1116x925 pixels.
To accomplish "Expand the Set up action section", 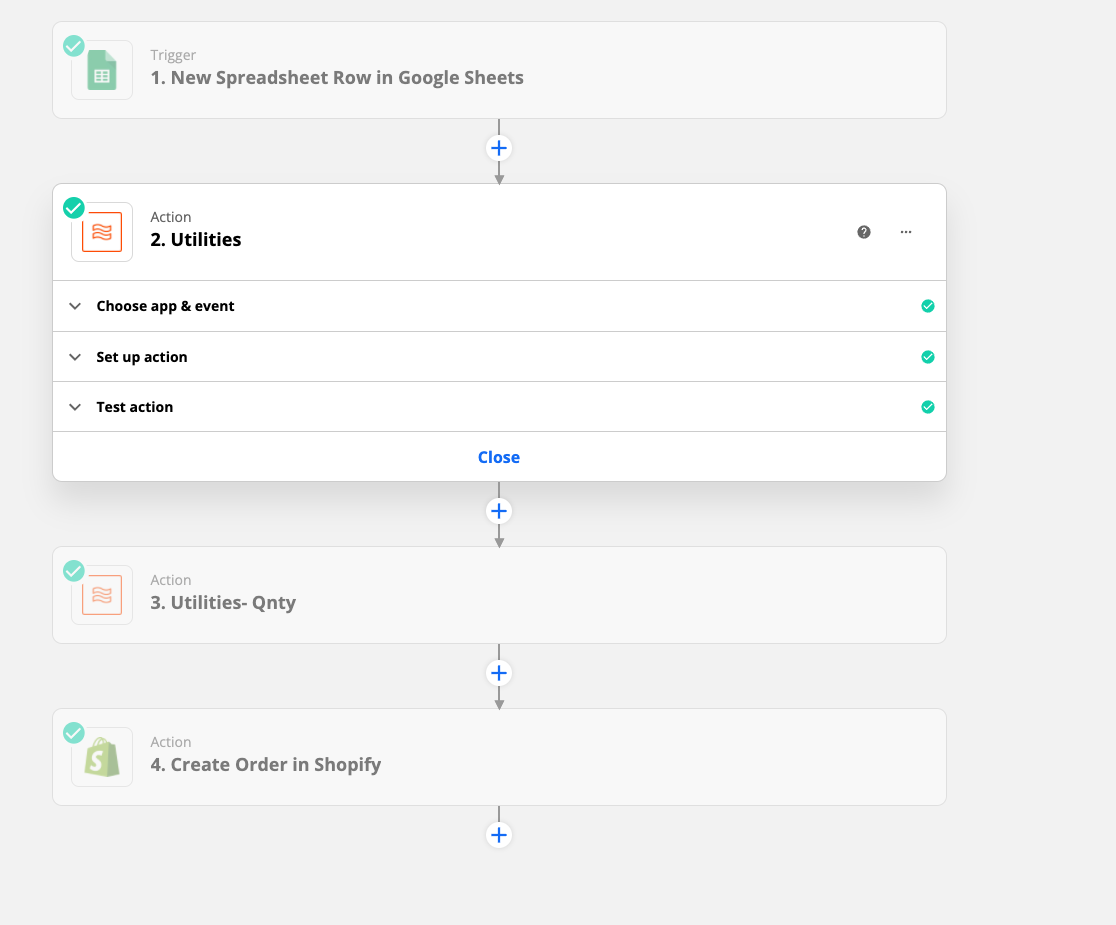I will click(75, 357).
